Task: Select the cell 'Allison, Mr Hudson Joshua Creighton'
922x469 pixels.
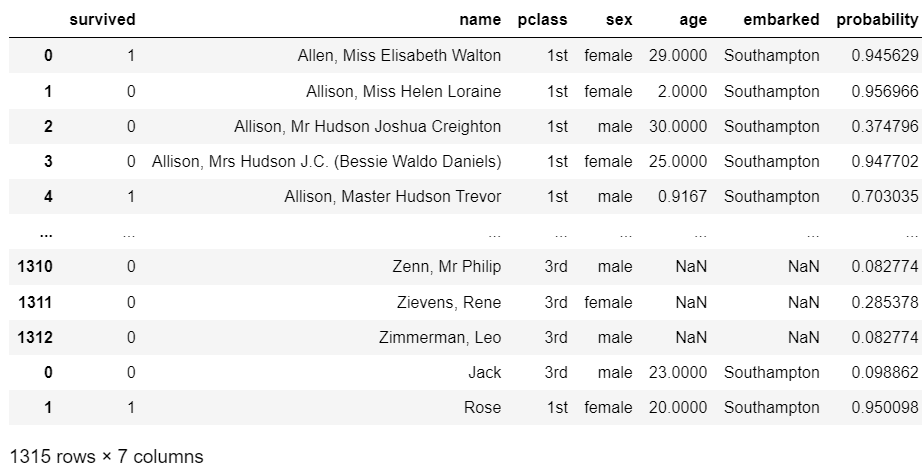Action: [x=368, y=126]
